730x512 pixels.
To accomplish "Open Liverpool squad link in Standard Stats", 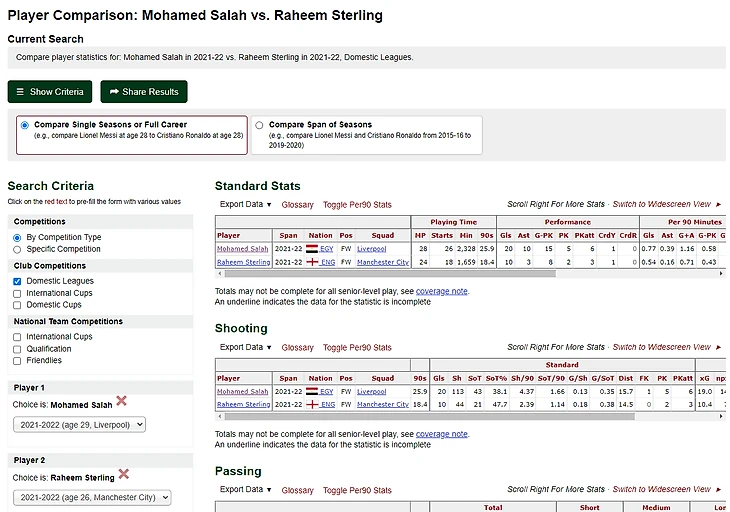I will click(x=372, y=249).
